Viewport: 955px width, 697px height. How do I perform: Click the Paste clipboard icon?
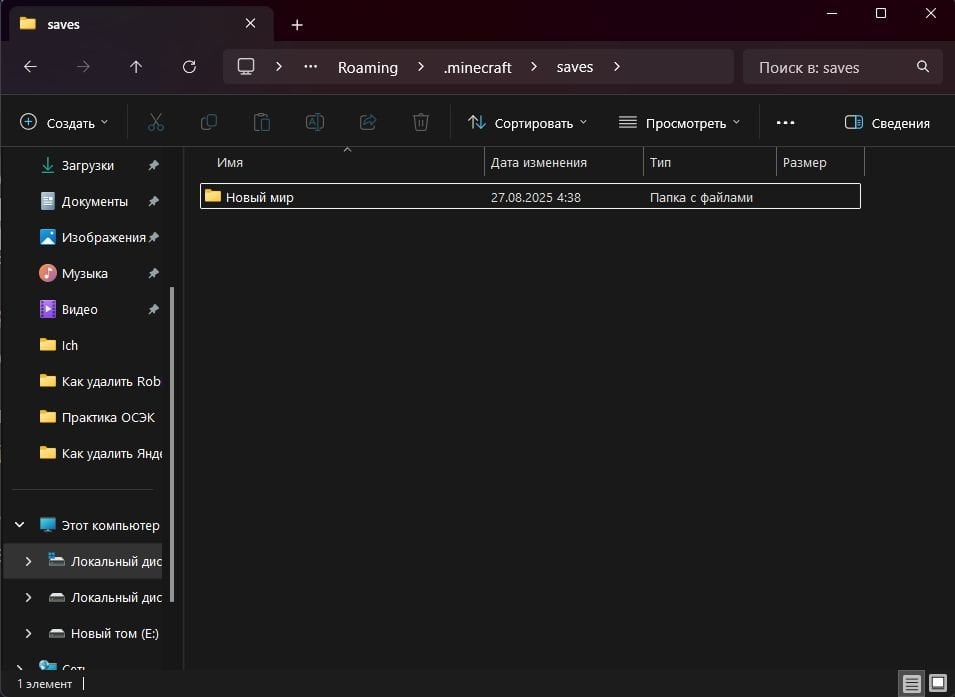tap(261, 123)
